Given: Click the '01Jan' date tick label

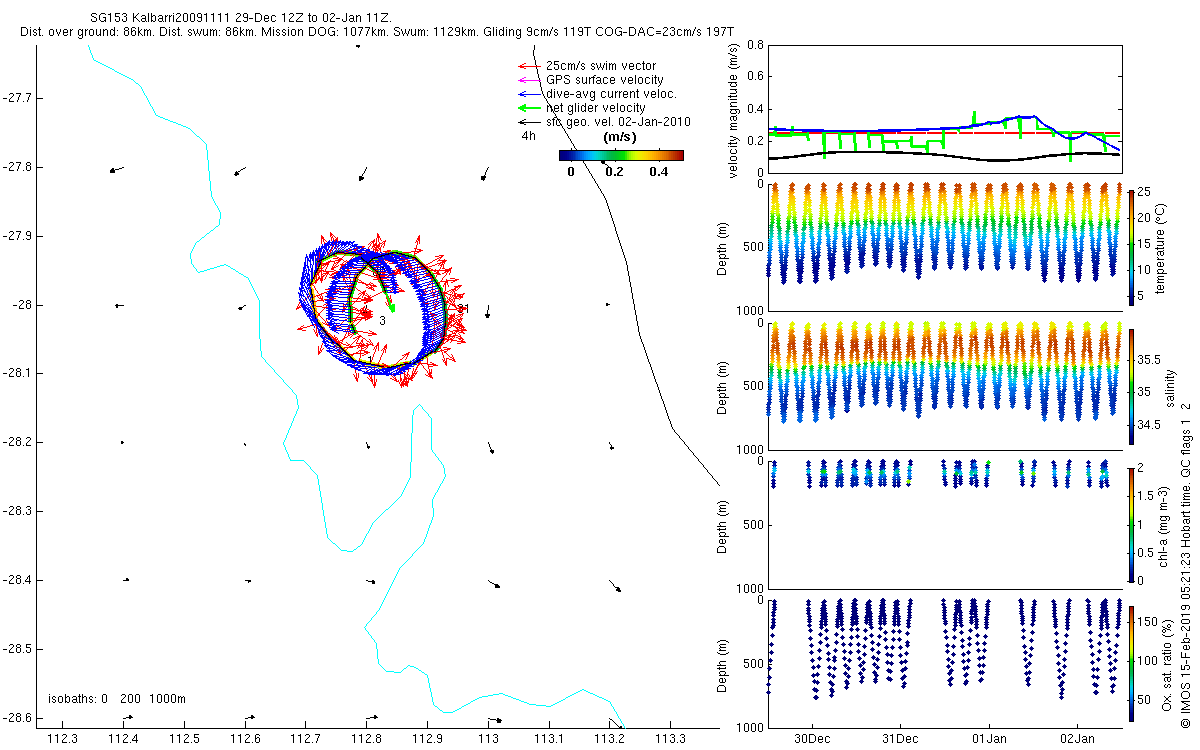Looking at the screenshot, I should tap(989, 738).
